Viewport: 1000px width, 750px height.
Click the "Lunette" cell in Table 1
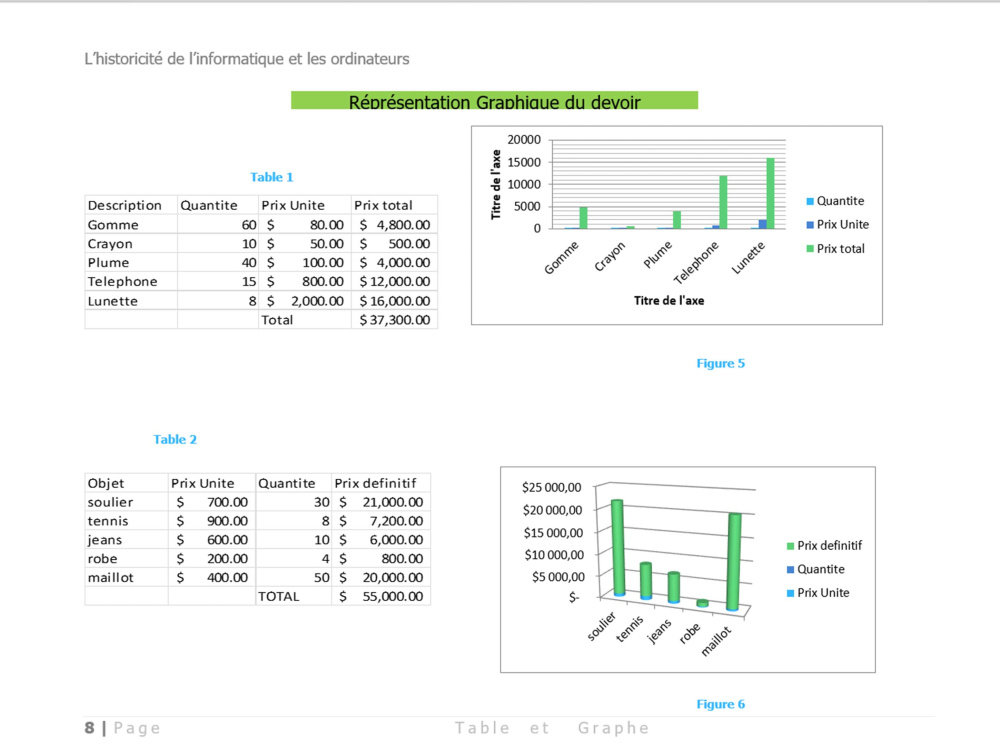point(131,301)
